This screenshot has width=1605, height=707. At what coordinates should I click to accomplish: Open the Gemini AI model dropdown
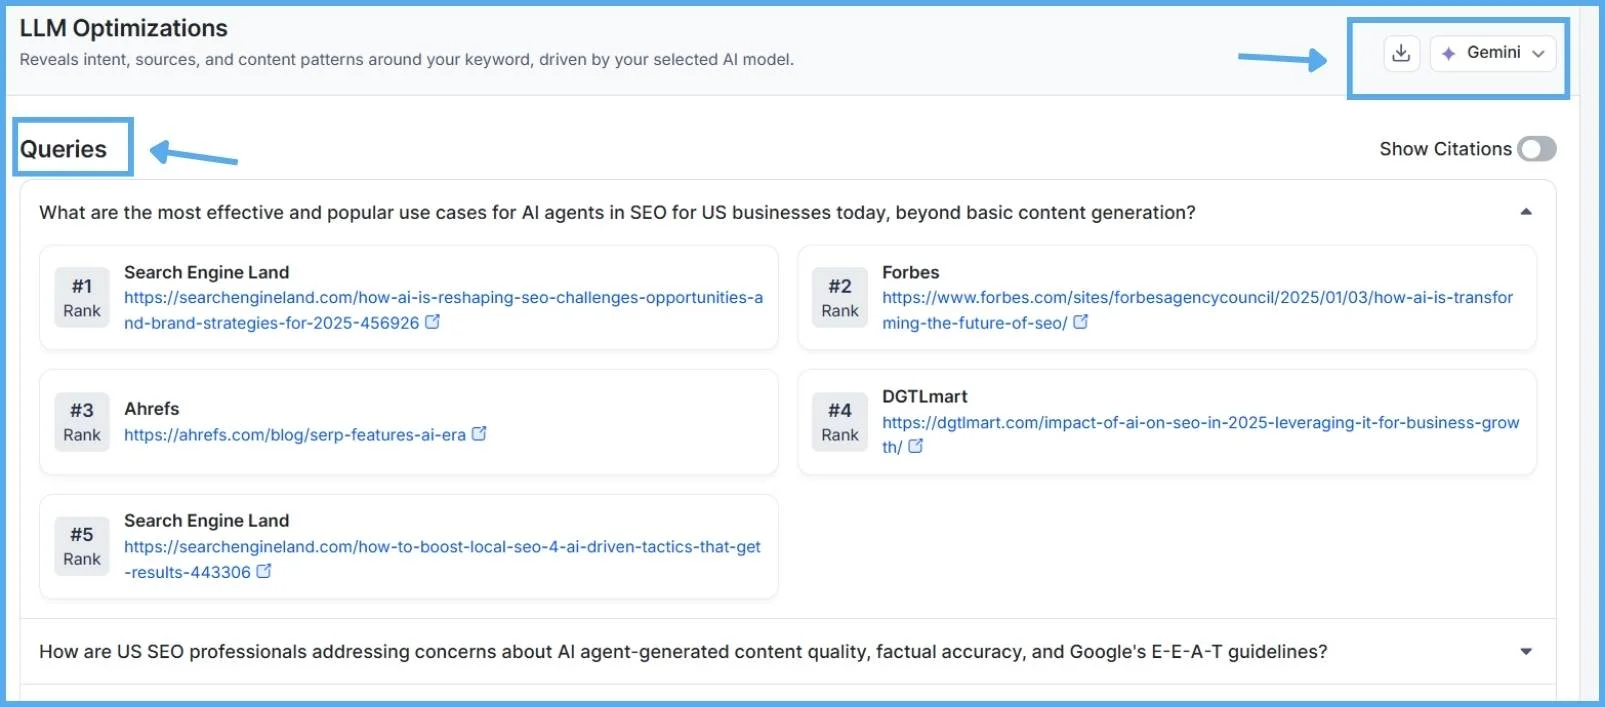1493,53
